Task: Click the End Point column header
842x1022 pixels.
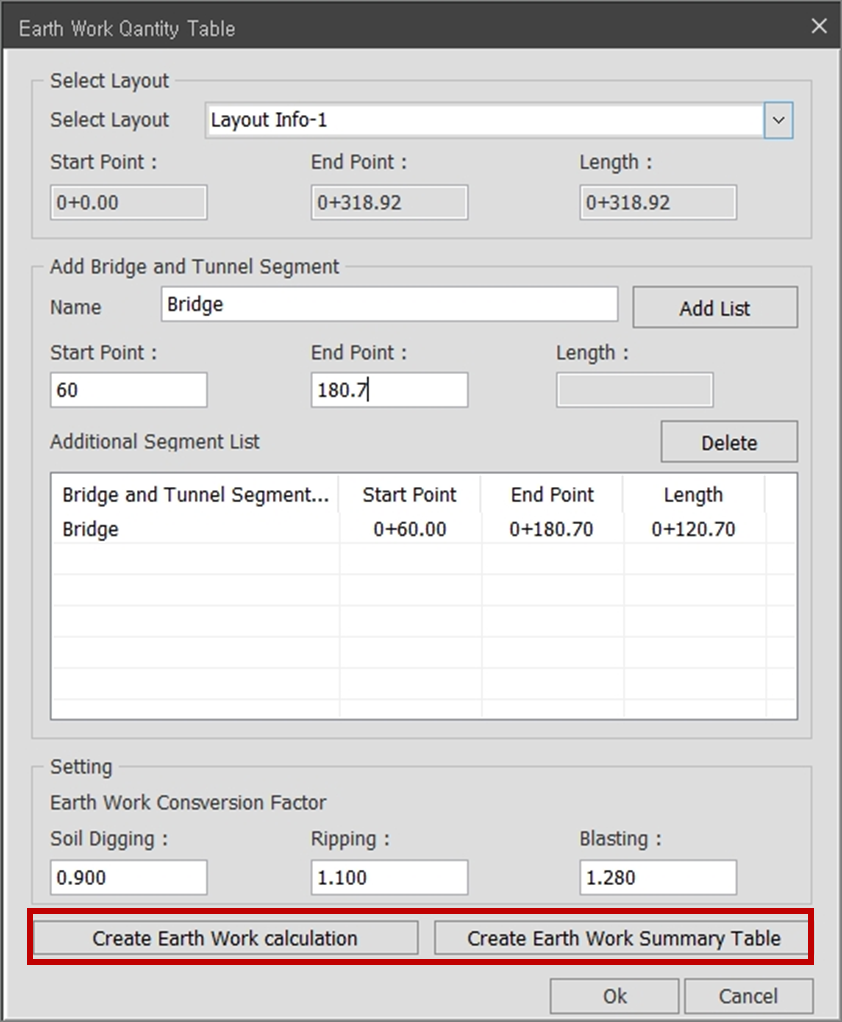Action: tap(552, 495)
